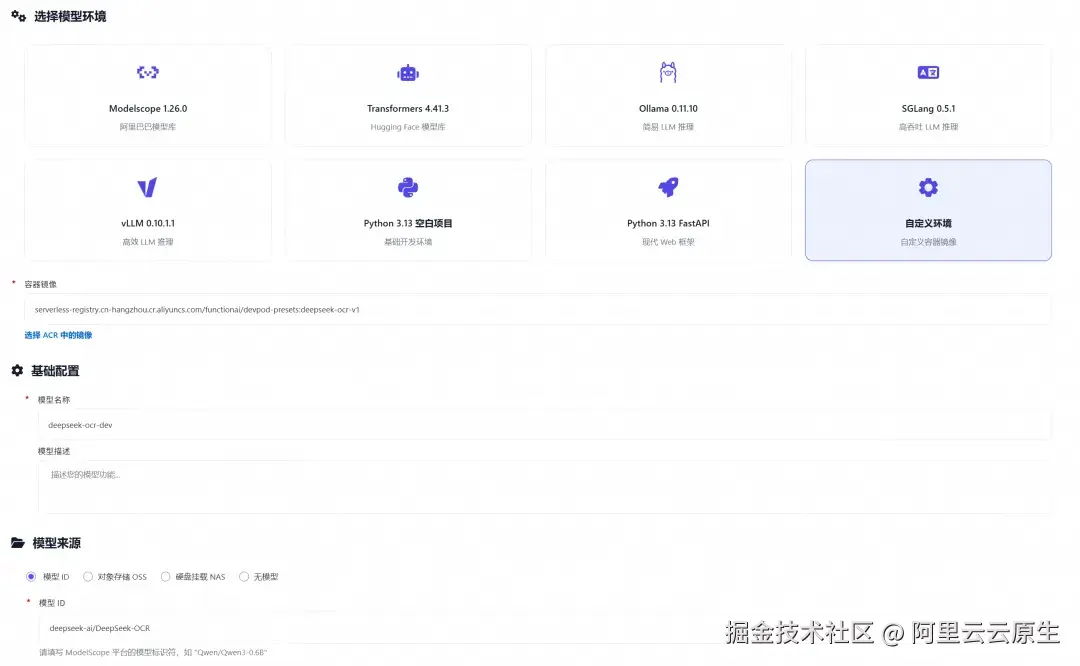
Task: Click the SGLang 0.5.1 card title
Action: point(928,109)
